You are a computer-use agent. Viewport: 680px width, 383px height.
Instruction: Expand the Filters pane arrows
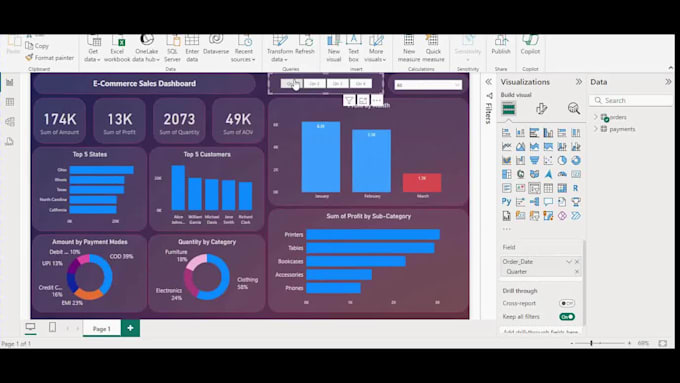489,82
